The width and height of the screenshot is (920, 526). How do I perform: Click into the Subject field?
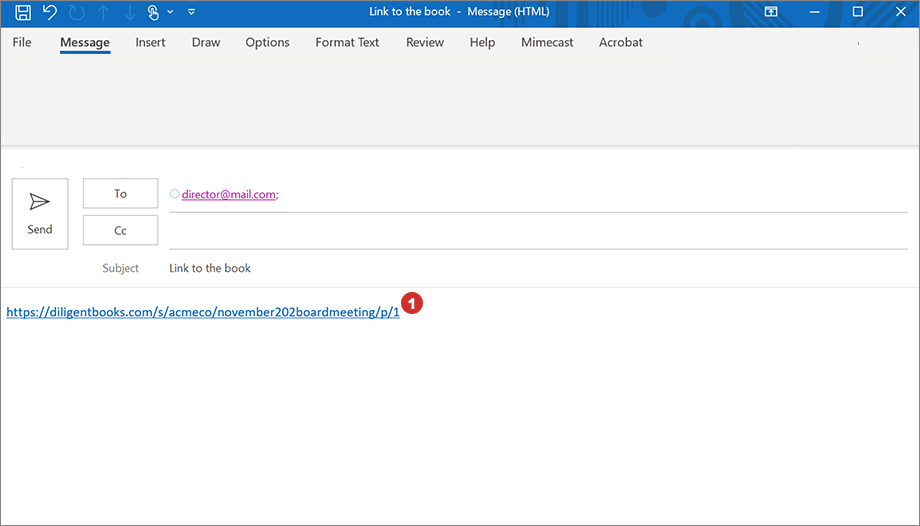500,268
